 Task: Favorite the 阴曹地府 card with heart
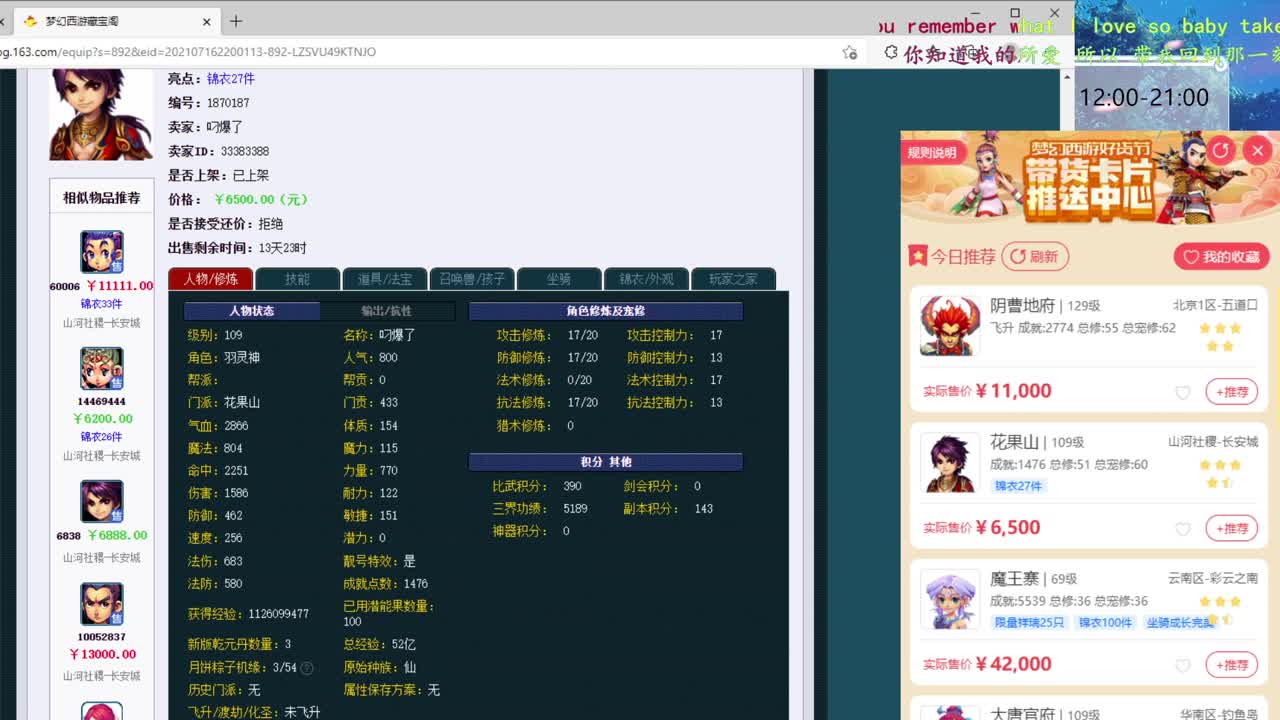[x=1183, y=392]
